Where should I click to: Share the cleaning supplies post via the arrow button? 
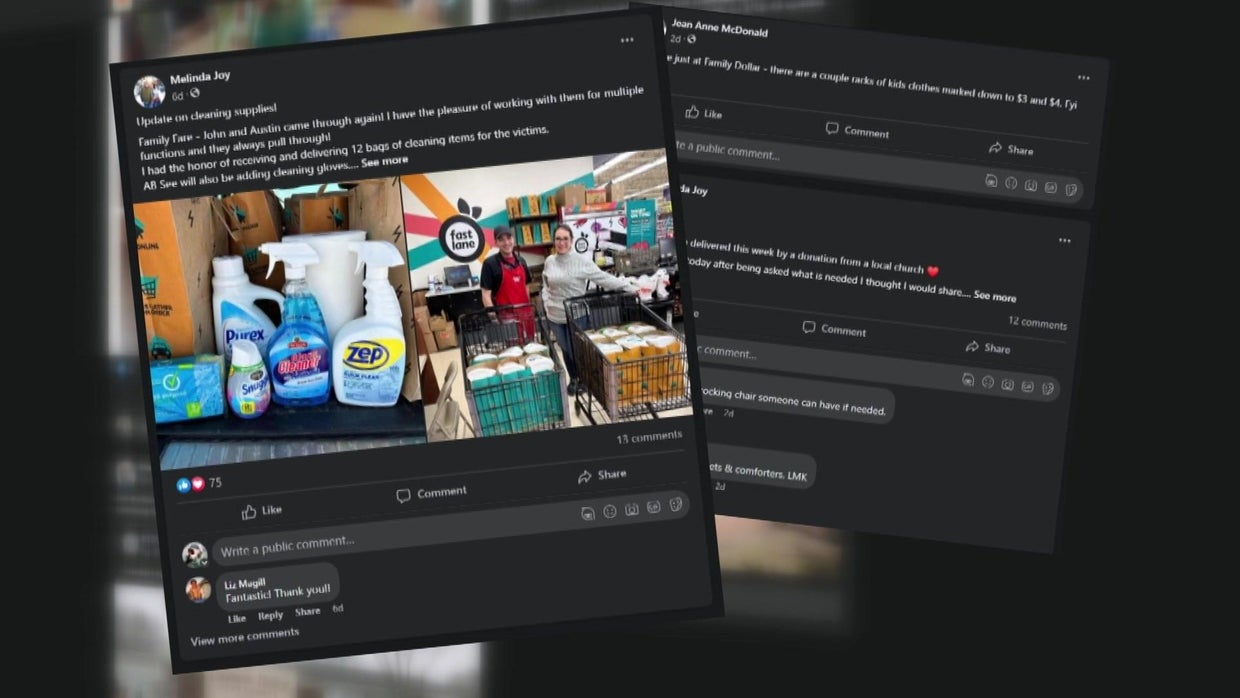(602, 475)
